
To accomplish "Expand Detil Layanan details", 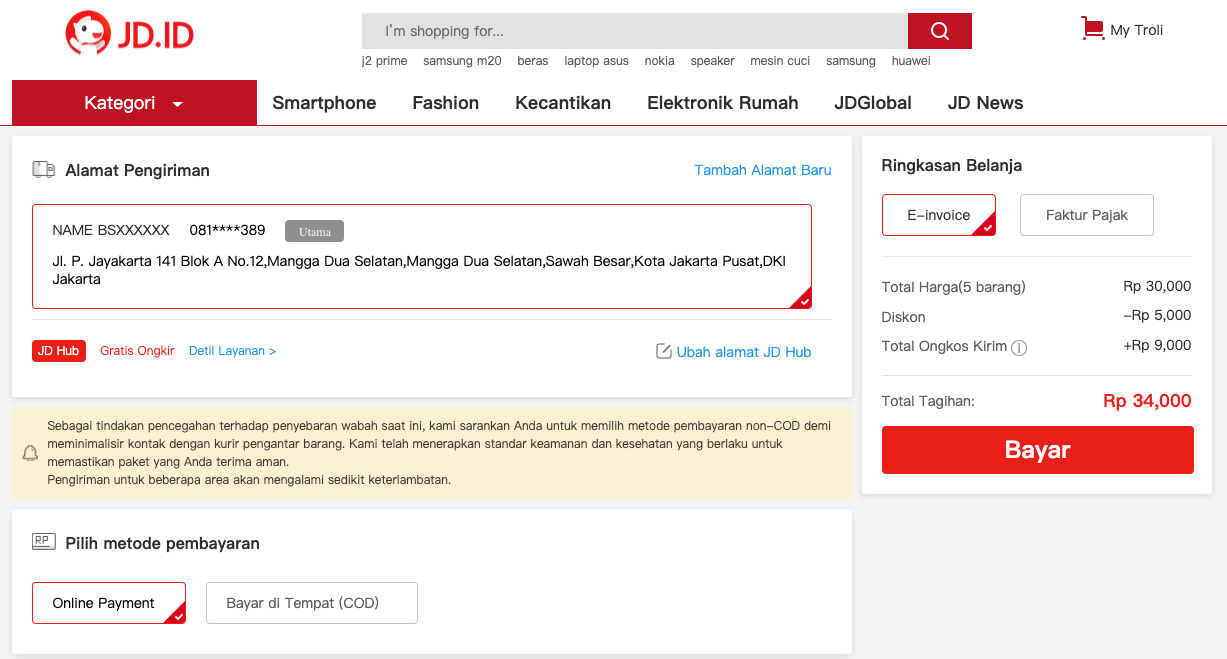I will tap(232, 351).
